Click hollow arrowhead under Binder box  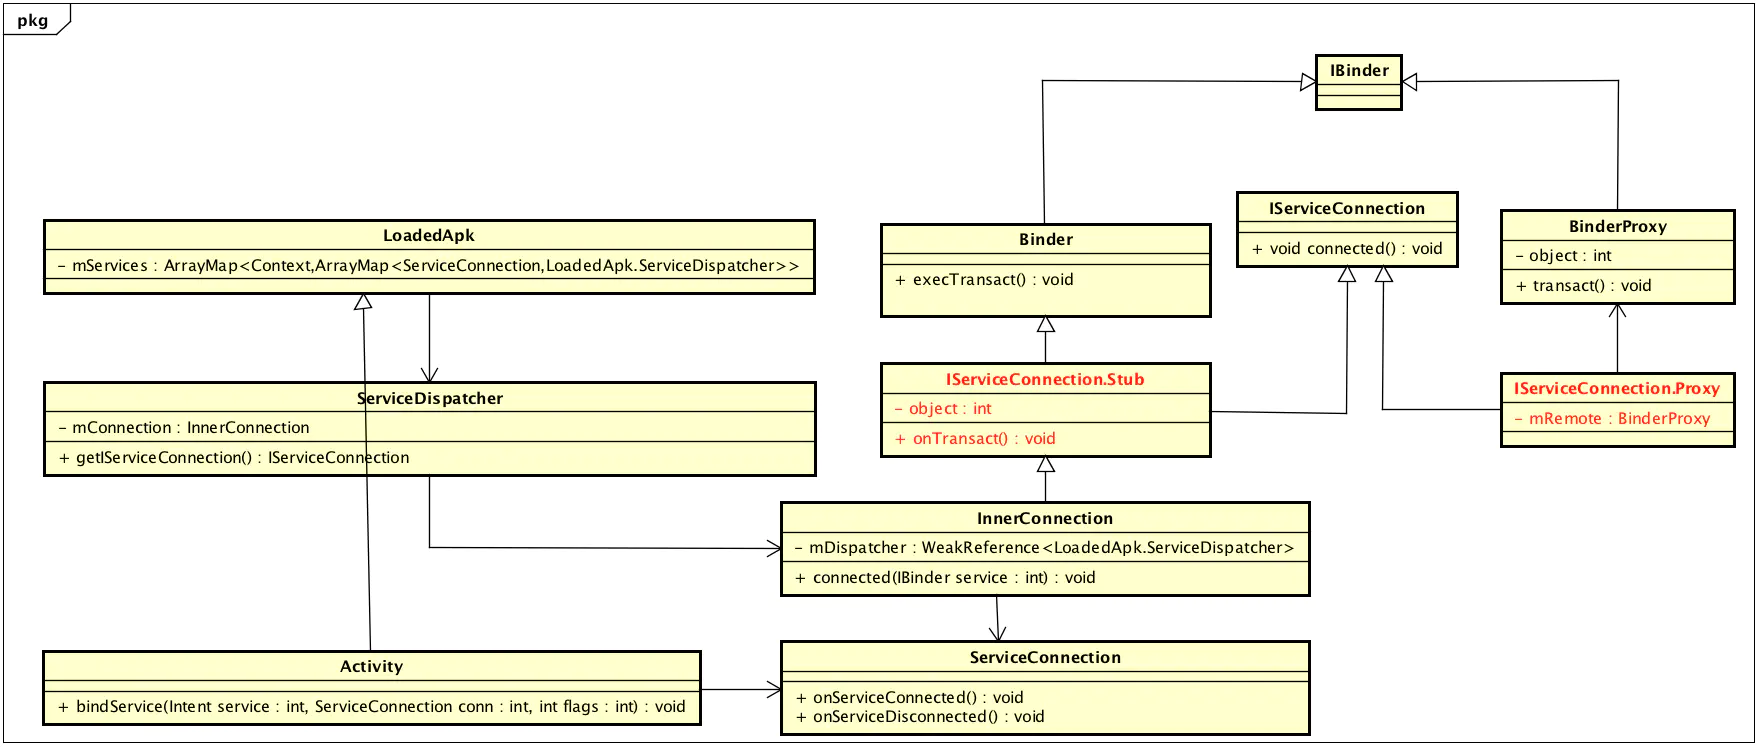tap(1046, 324)
